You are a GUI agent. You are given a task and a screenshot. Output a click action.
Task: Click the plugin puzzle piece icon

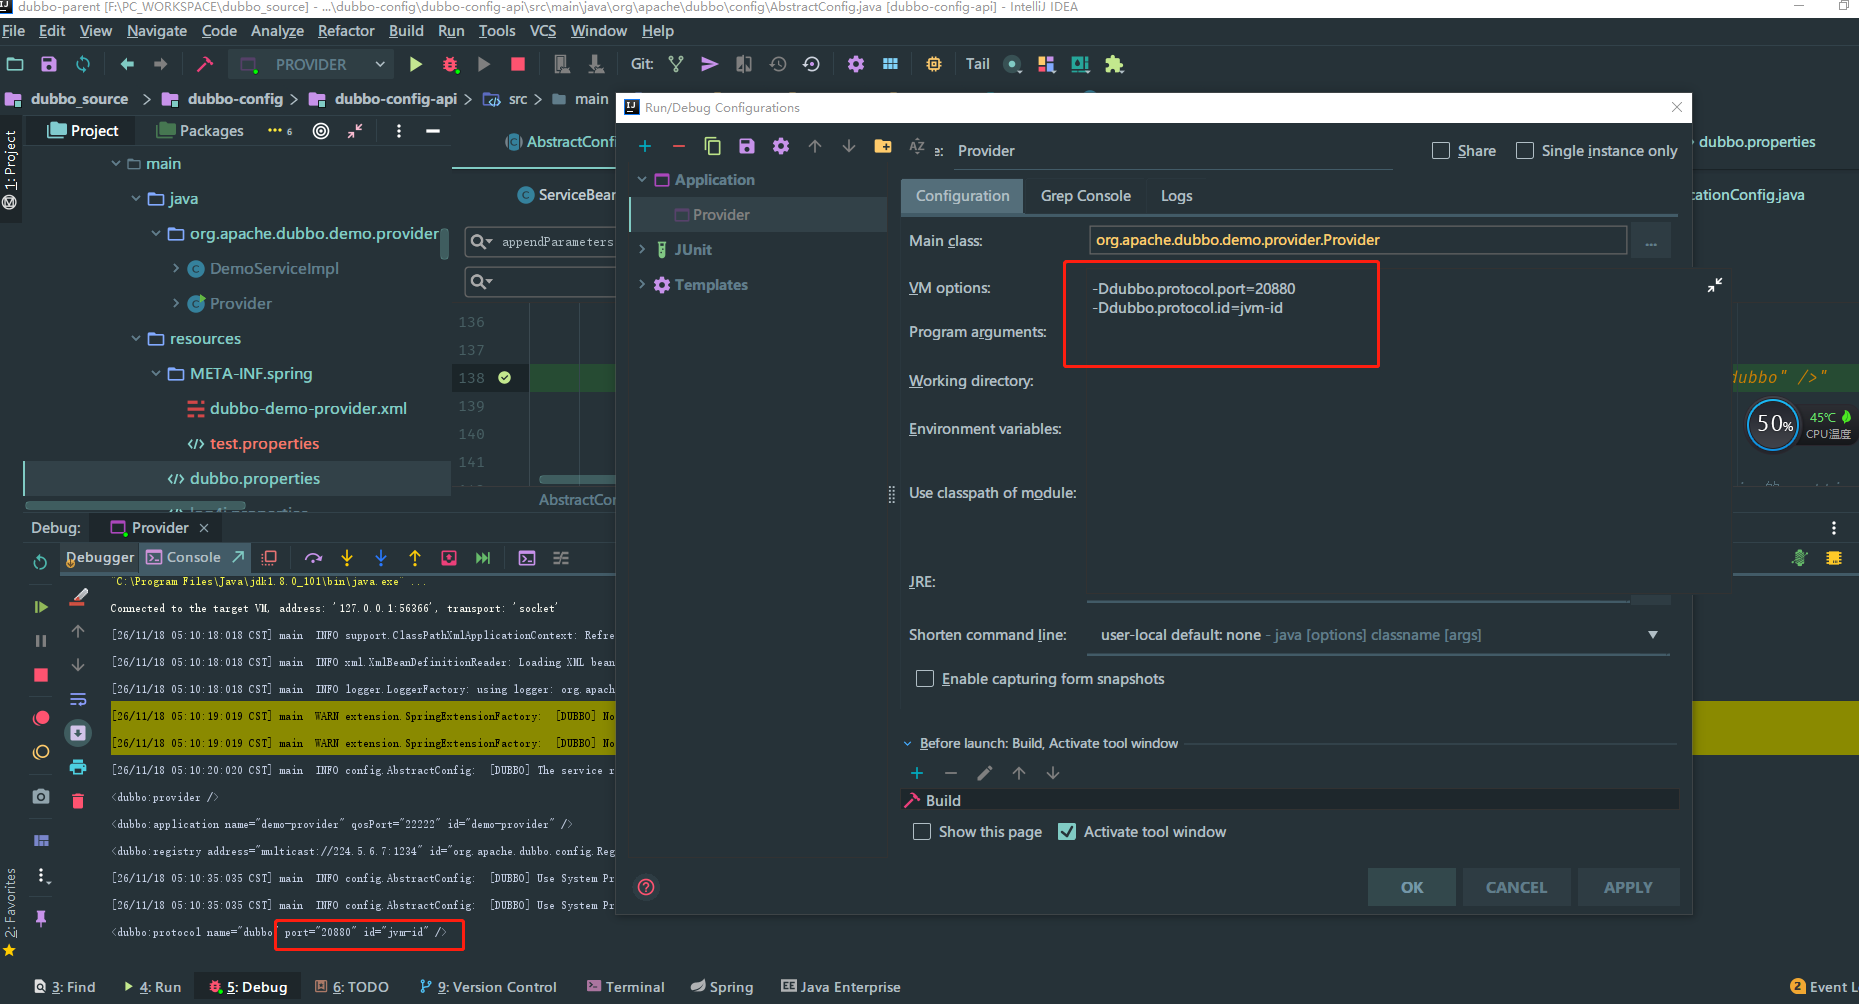1114,64
